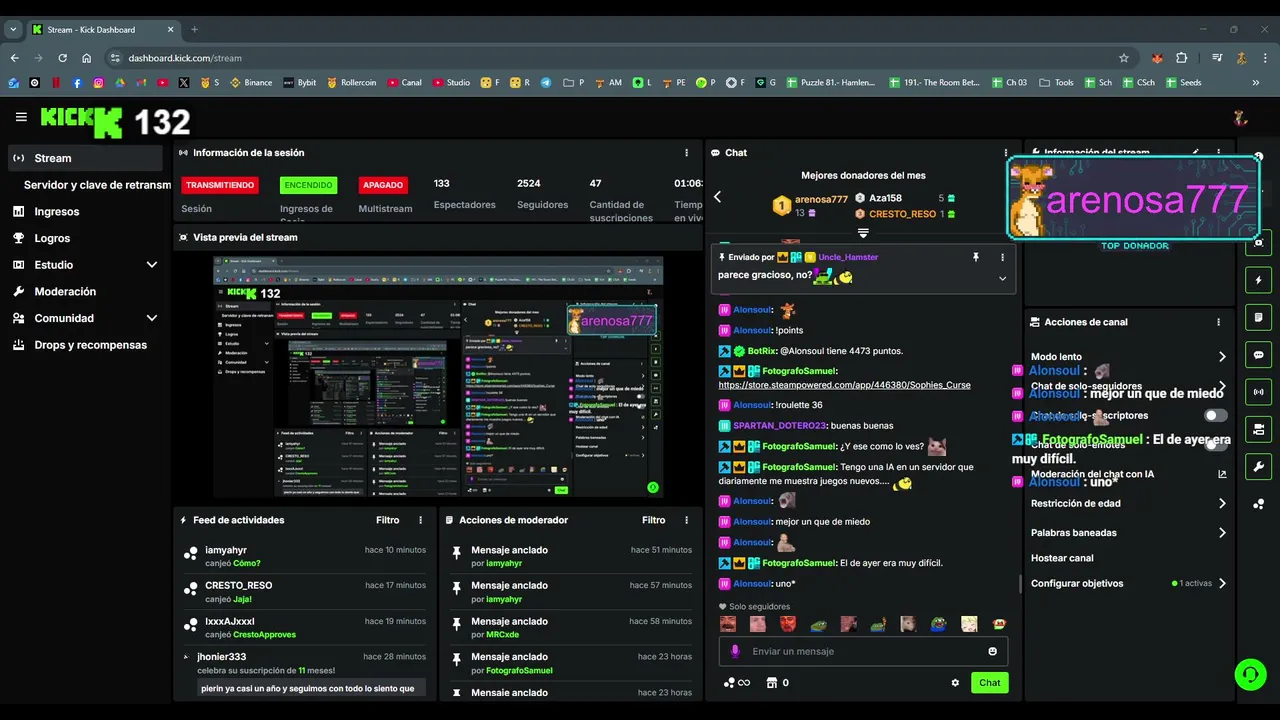Open chat settings gear icon
1280x720 pixels.
tap(955, 683)
